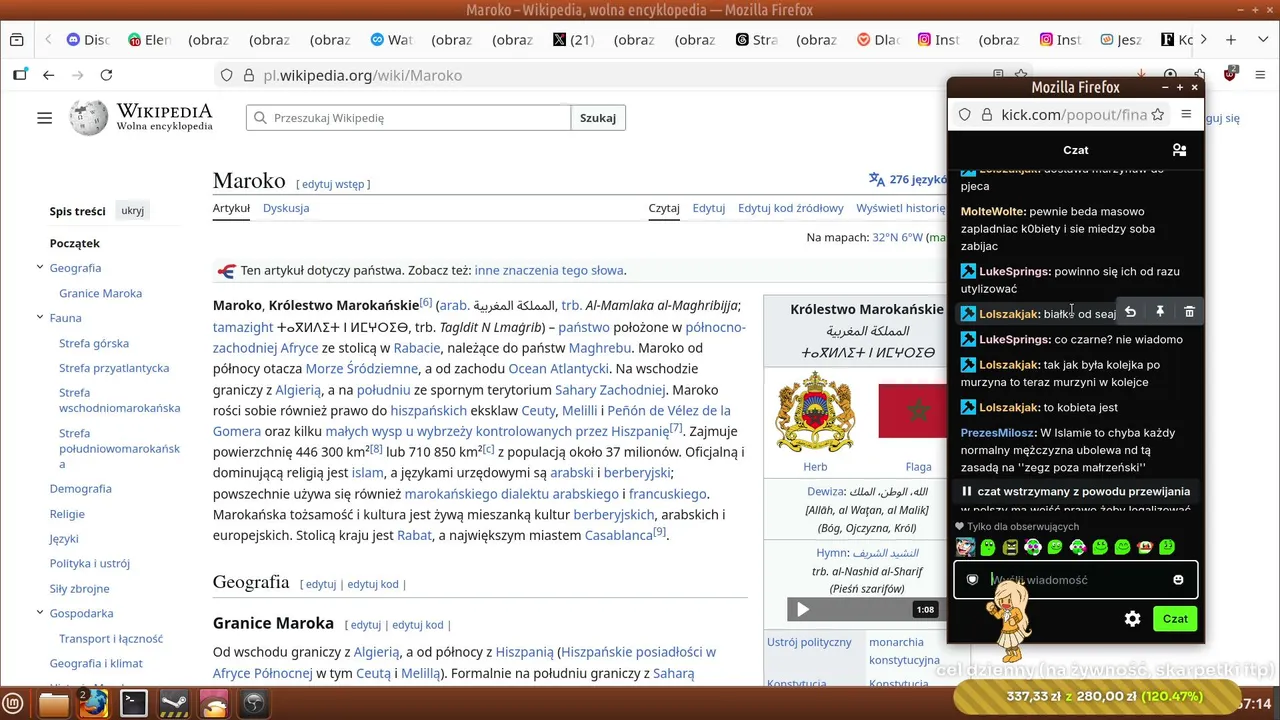
Task: Switch to Firefox in the taskbar
Action: [94, 704]
